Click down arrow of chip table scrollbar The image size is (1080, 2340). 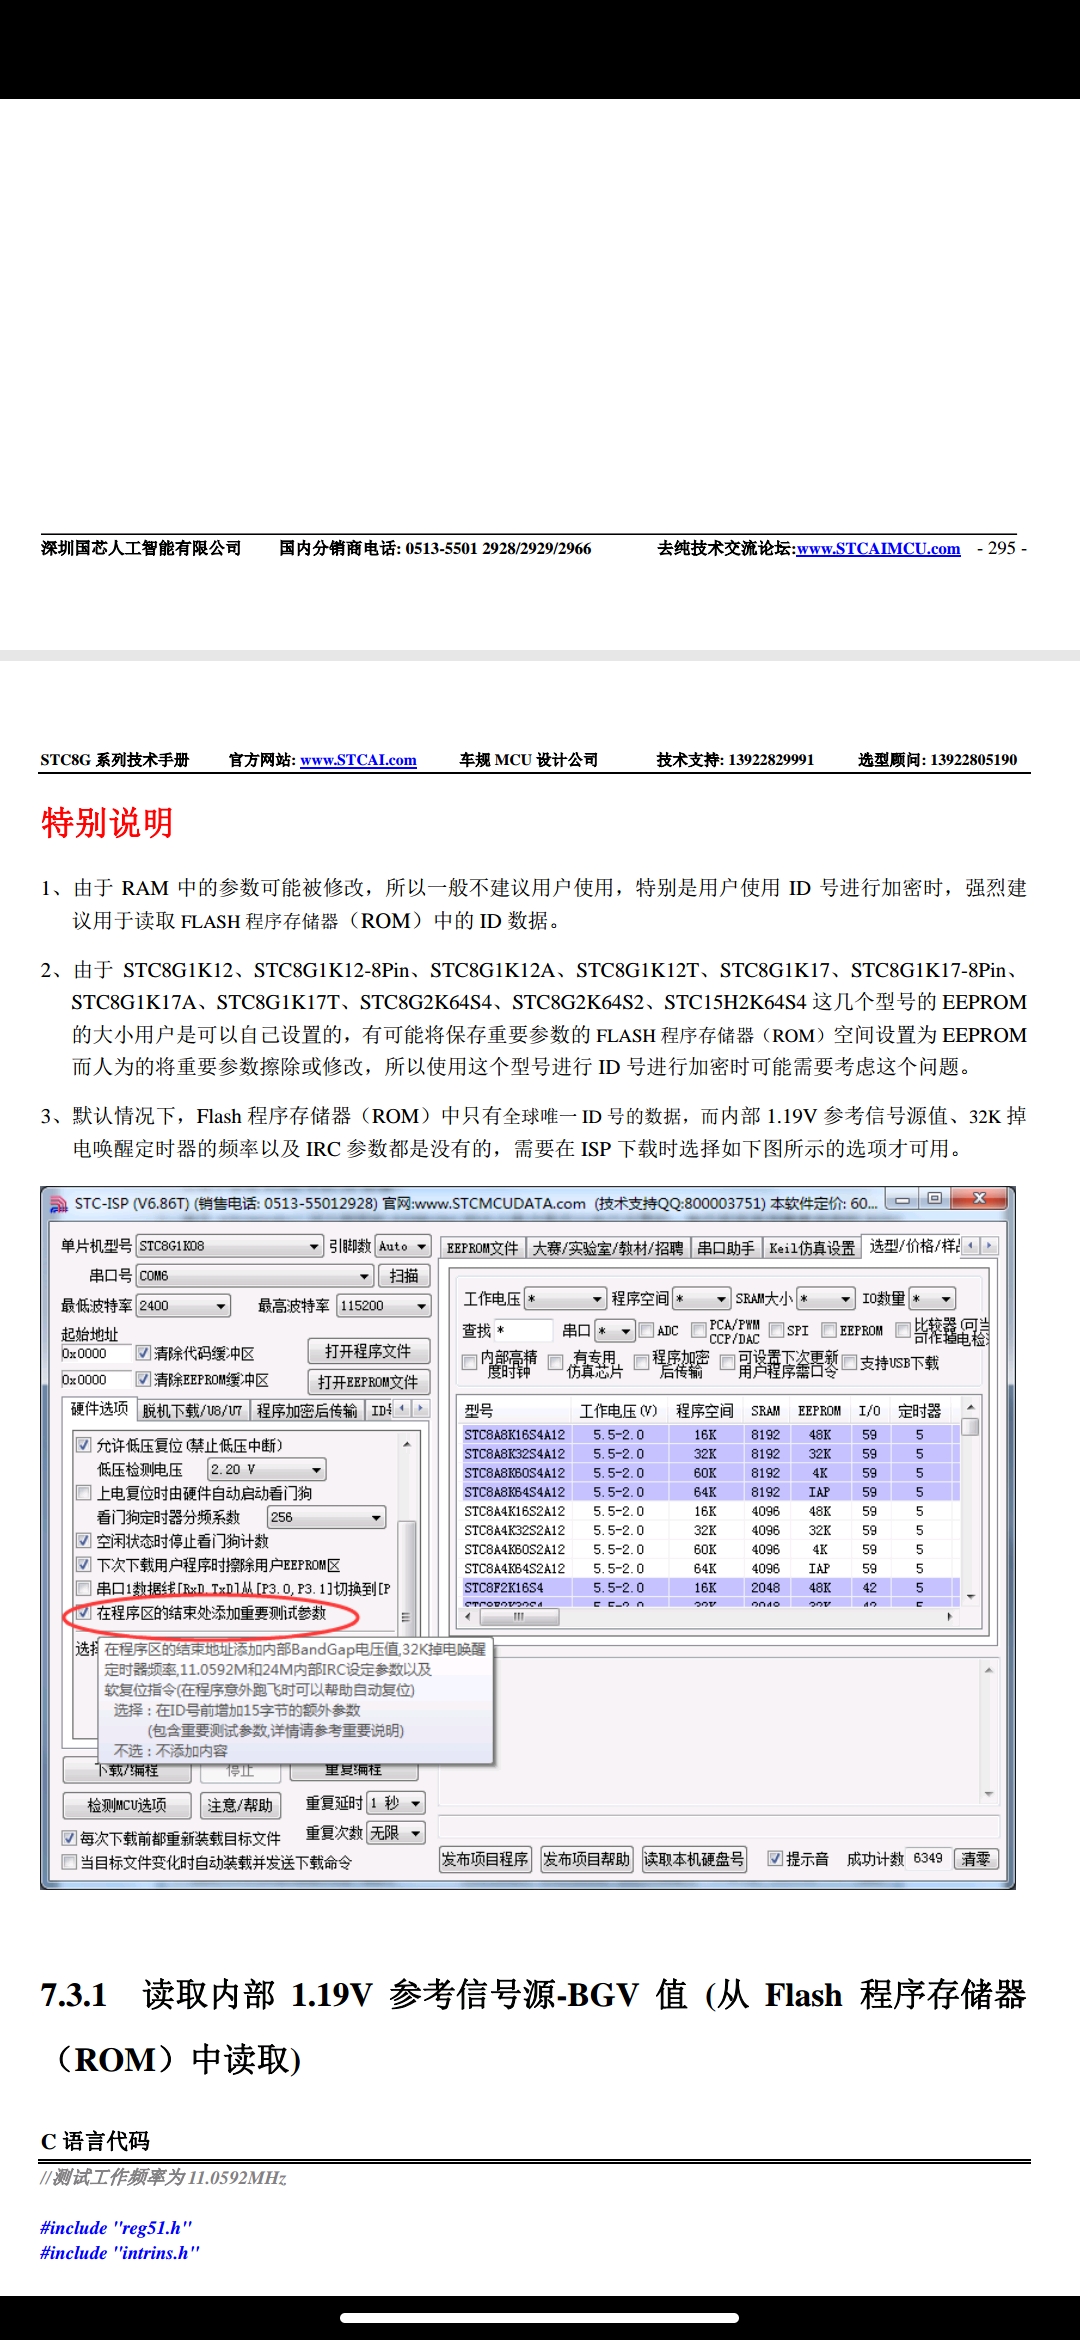point(970,1597)
